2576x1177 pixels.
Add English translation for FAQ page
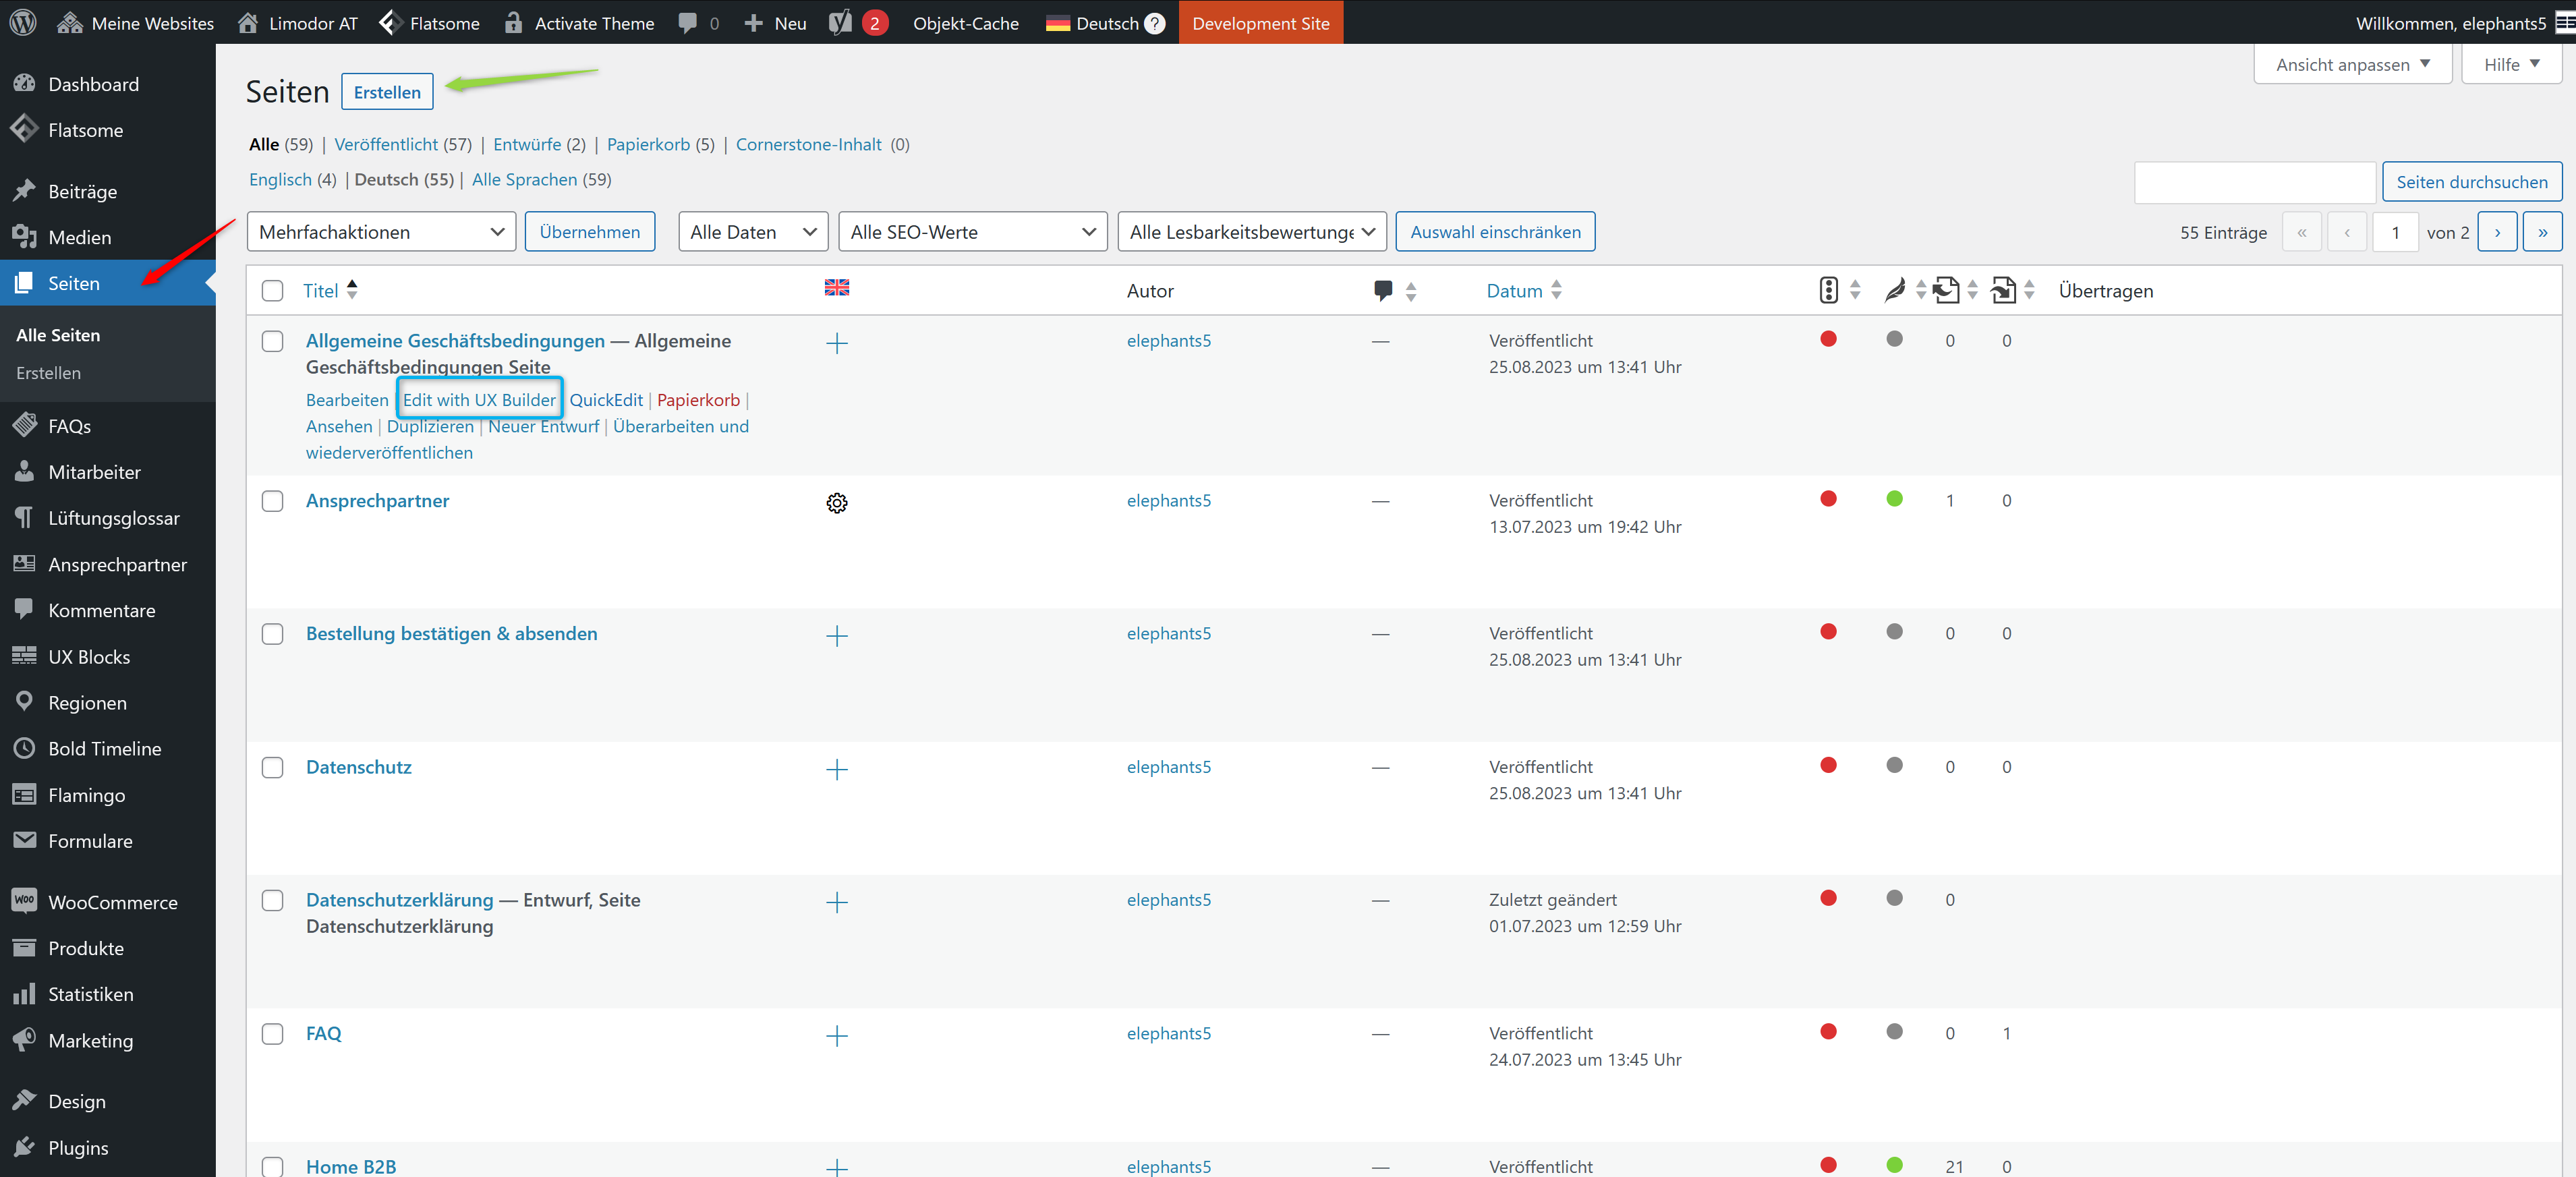coord(837,1036)
